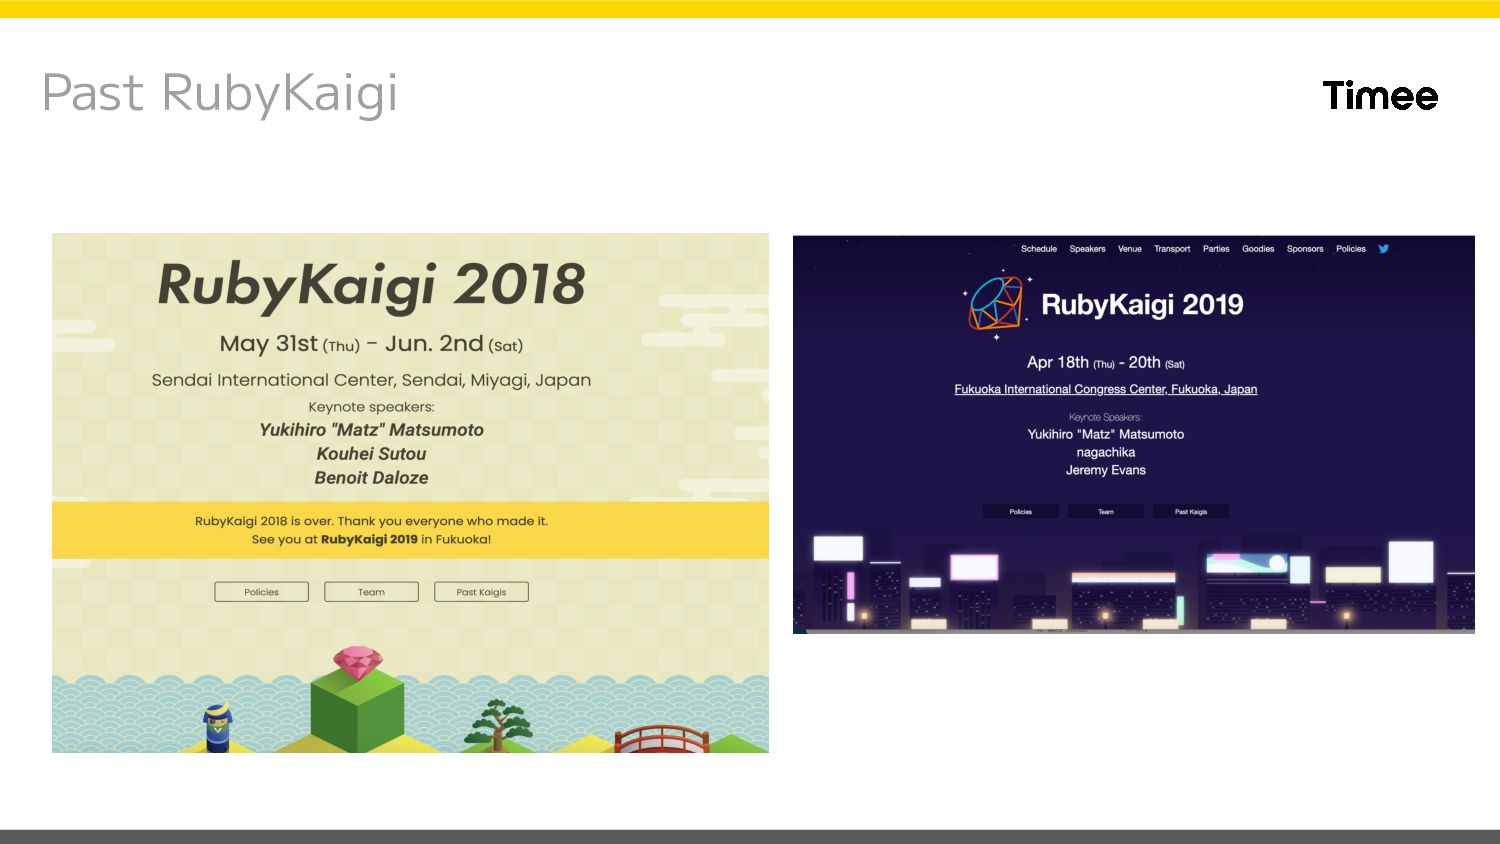Click the Apr 18th – 20th date text

[x=1106, y=363]
